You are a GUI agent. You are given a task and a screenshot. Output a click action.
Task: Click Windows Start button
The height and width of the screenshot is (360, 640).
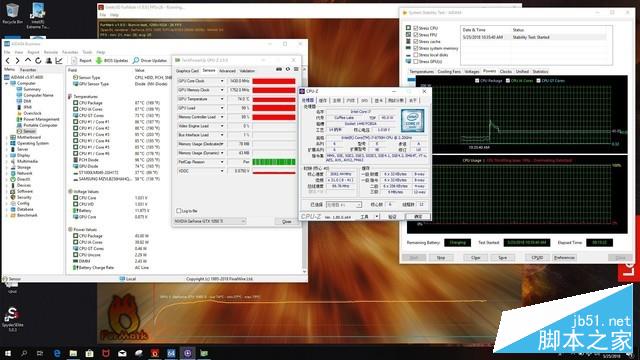(8, 353)
